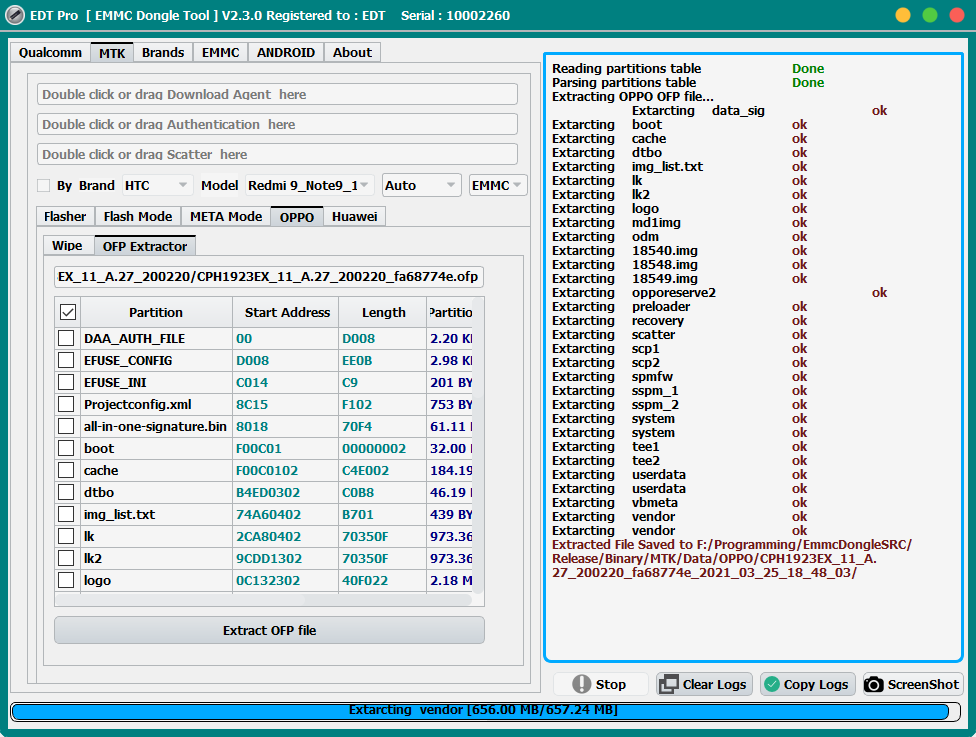Open the HTC brand dropdown
976x737 pixels.
(x=156, y=185)
